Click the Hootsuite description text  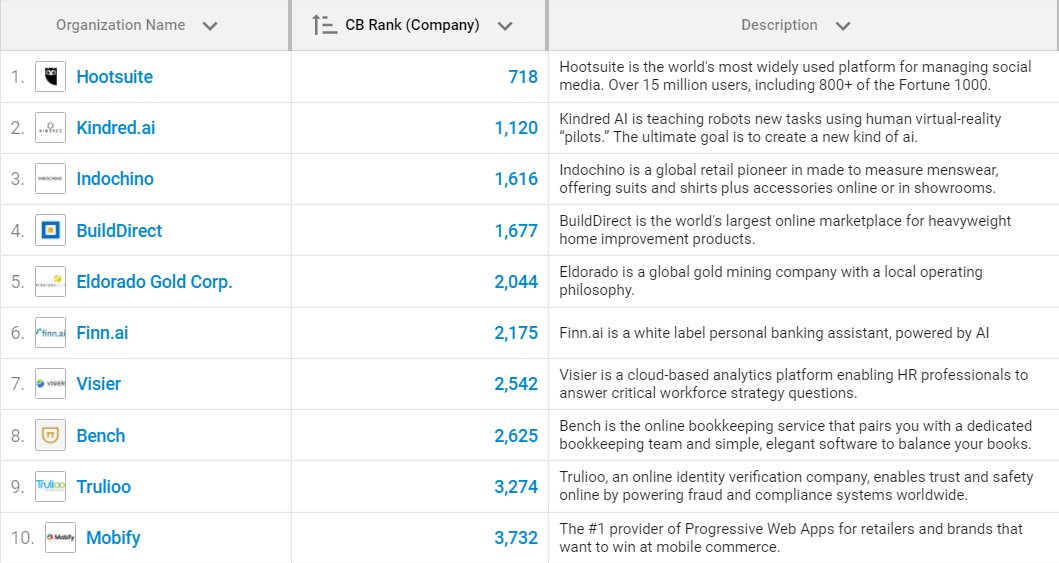pos(795,76)
